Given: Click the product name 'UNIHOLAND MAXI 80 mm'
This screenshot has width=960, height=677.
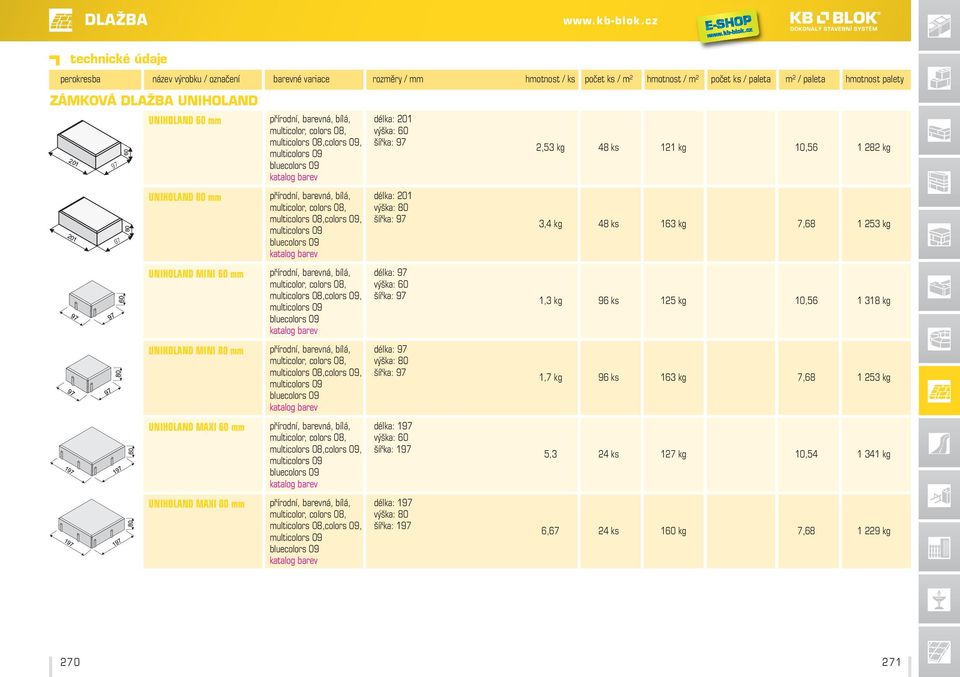Looking at the screenshot, I should 197,504.
